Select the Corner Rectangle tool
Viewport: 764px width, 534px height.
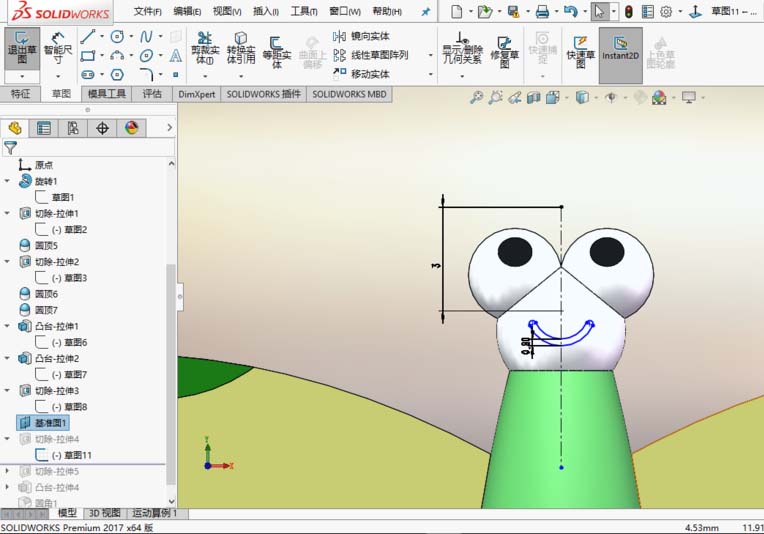tap(88, 56)
